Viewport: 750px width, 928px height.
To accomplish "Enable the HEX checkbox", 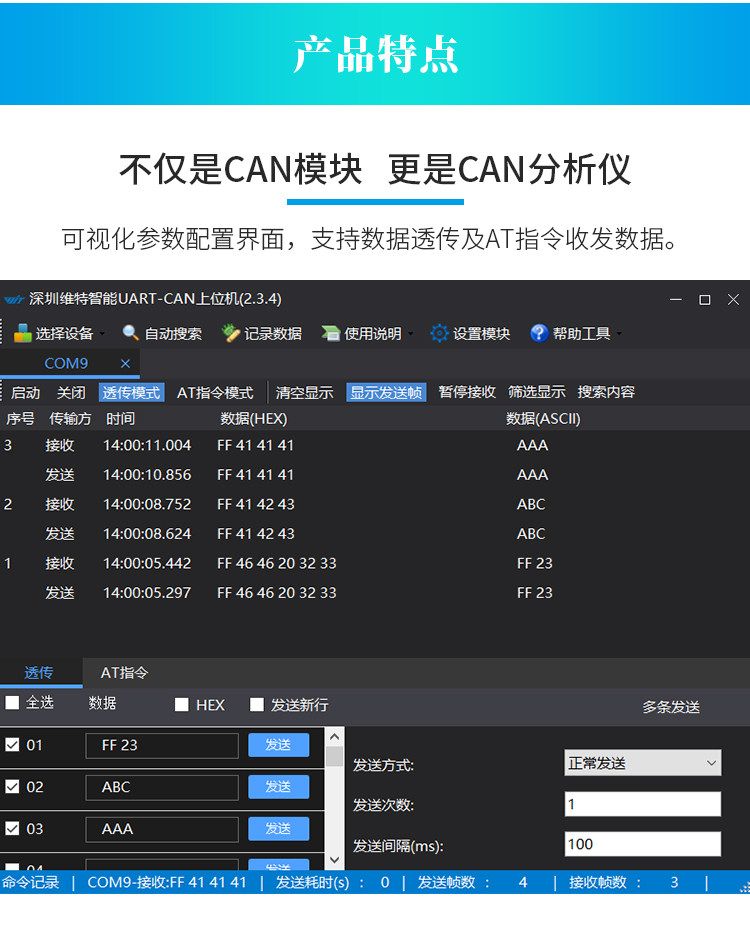I will click(182, 705).
